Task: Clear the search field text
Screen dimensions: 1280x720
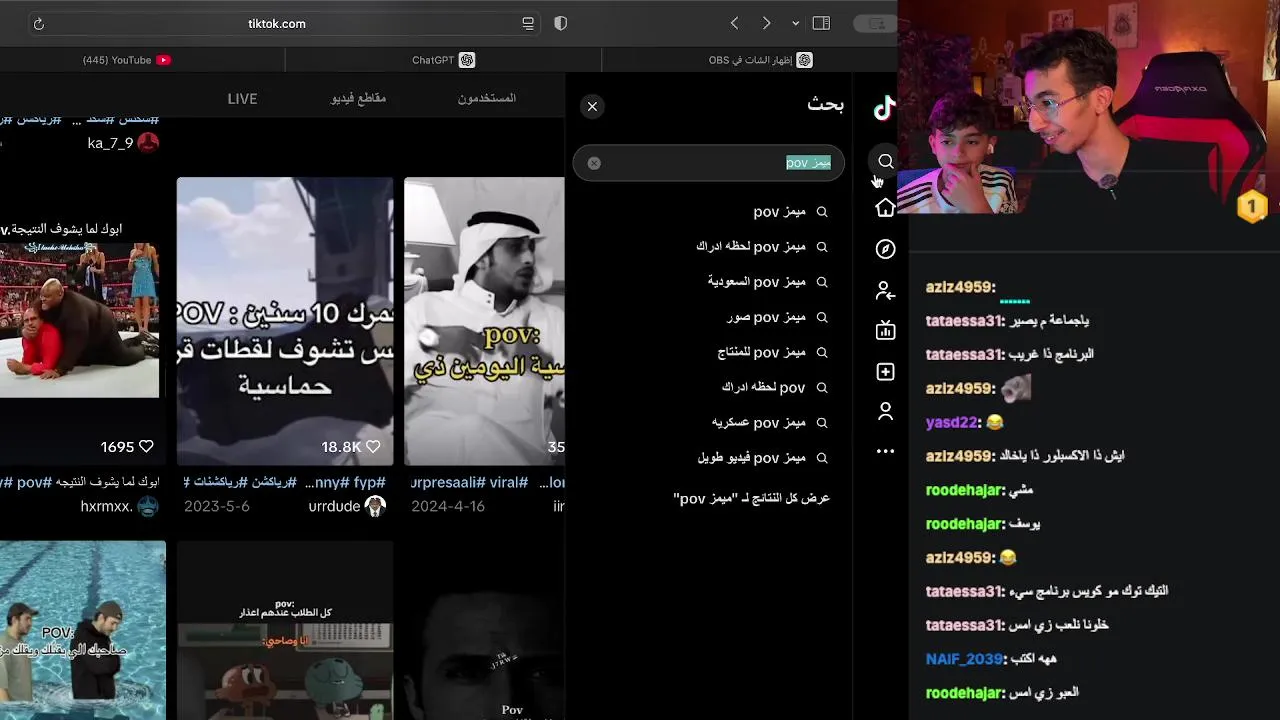Action: pyautogui.click(x=594, y=163)
